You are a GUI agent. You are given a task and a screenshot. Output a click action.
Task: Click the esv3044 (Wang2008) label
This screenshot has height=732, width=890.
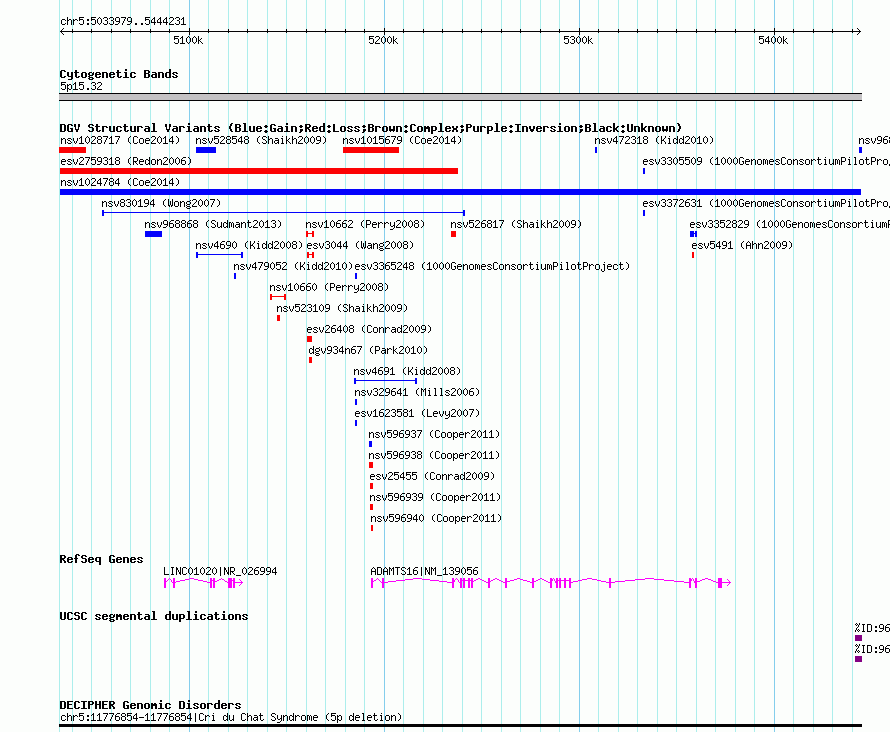coord(360,245)
